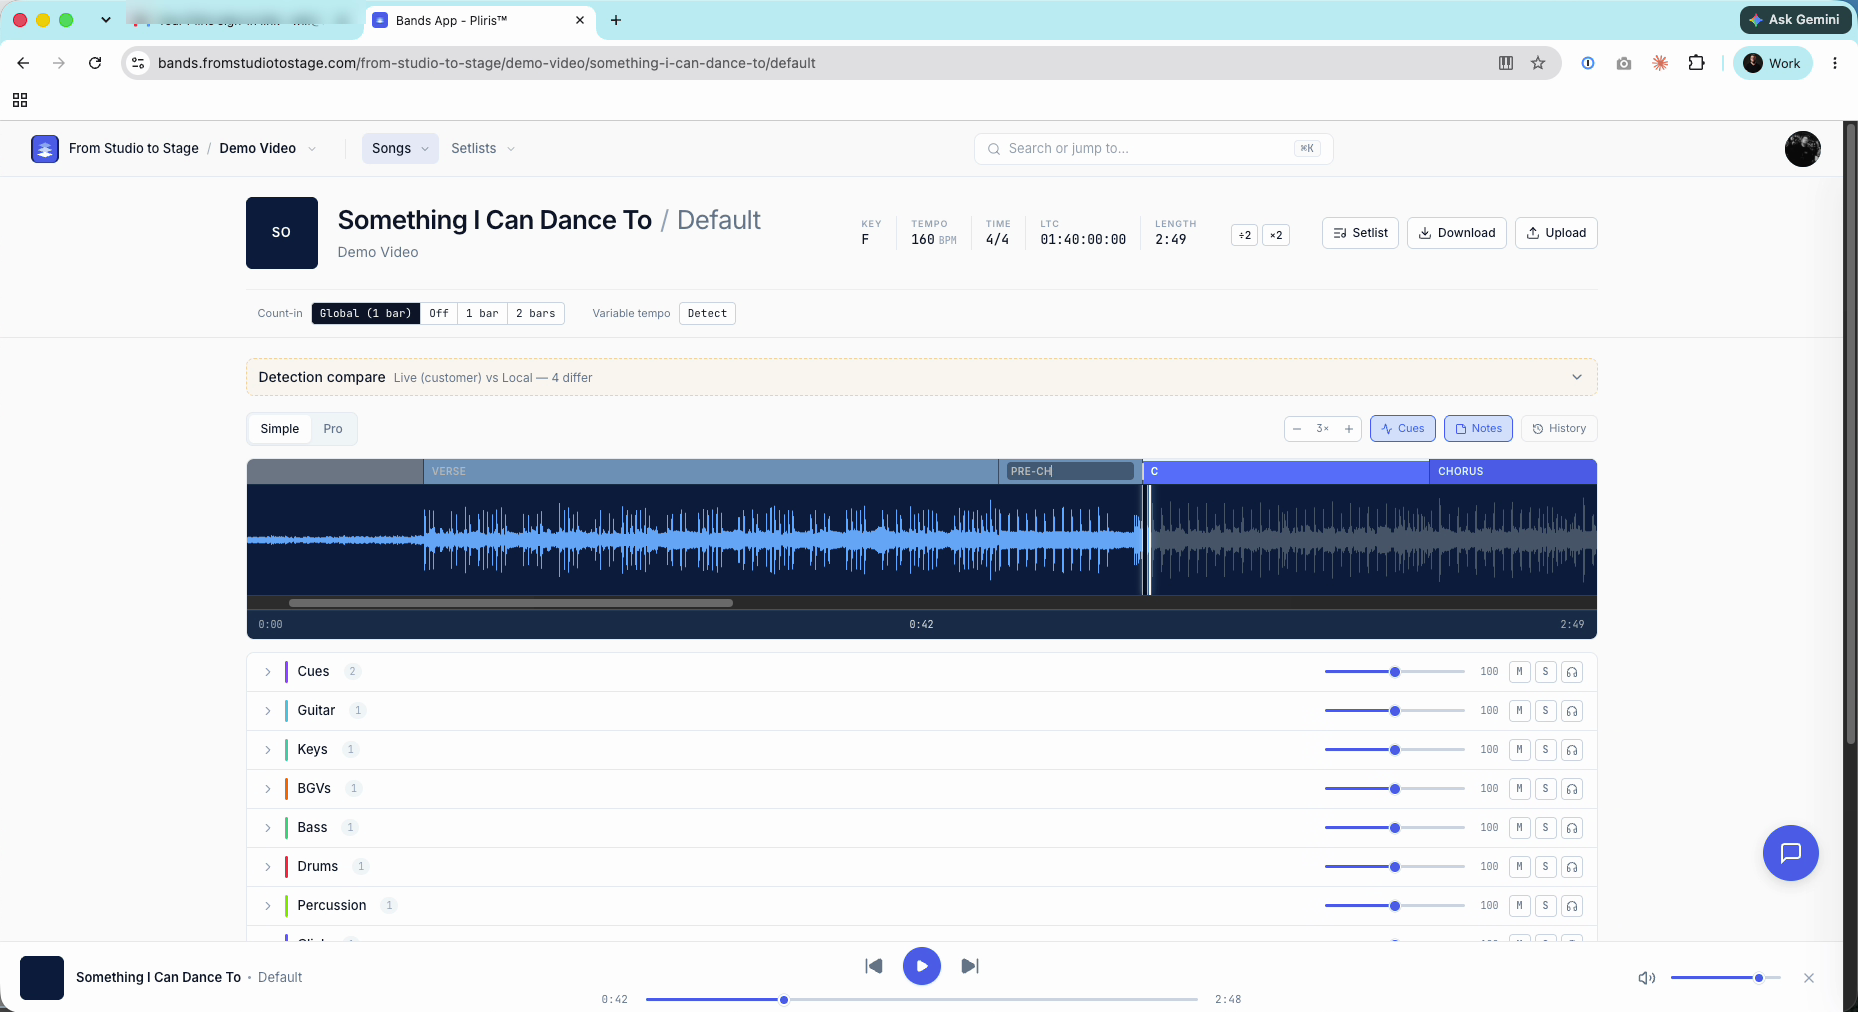Viewport: 1858px width, 1012px height.
Task: Click the camera extension icon
Action: click(1624, 63)
